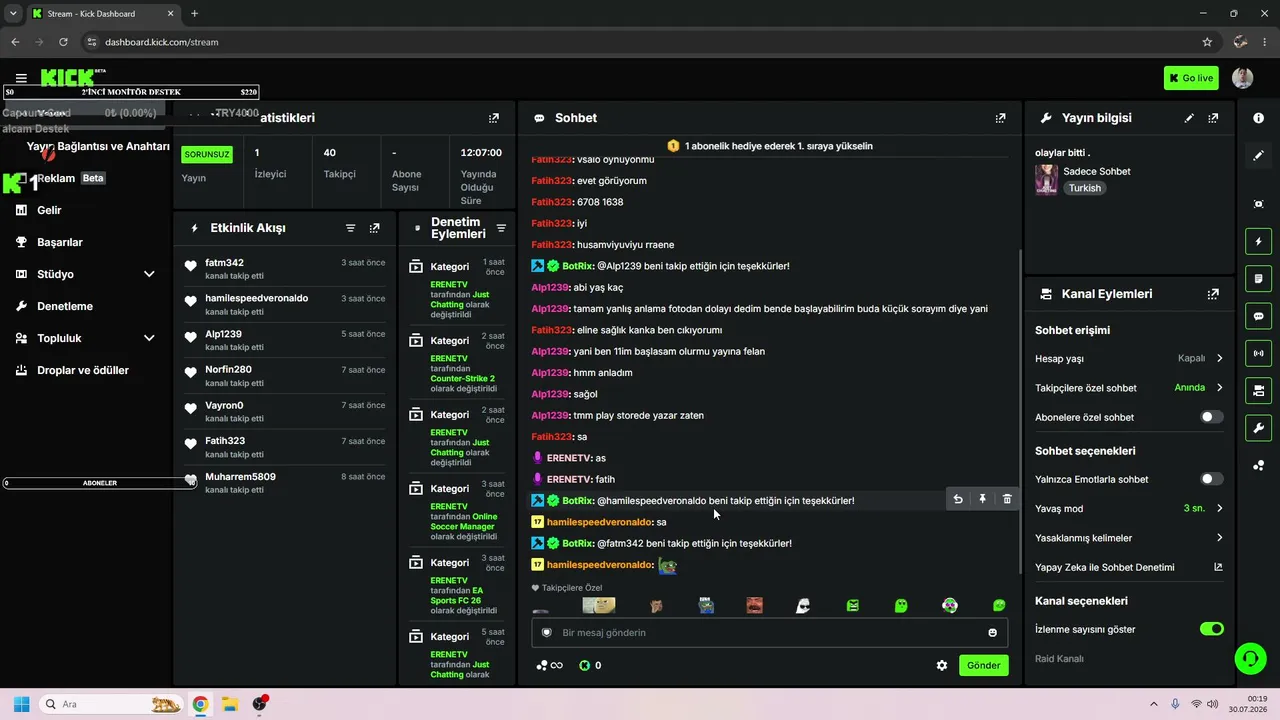Reply to the highlighted BotRix message
Screen dimensions: 1280x720
[x=958, y=499]
